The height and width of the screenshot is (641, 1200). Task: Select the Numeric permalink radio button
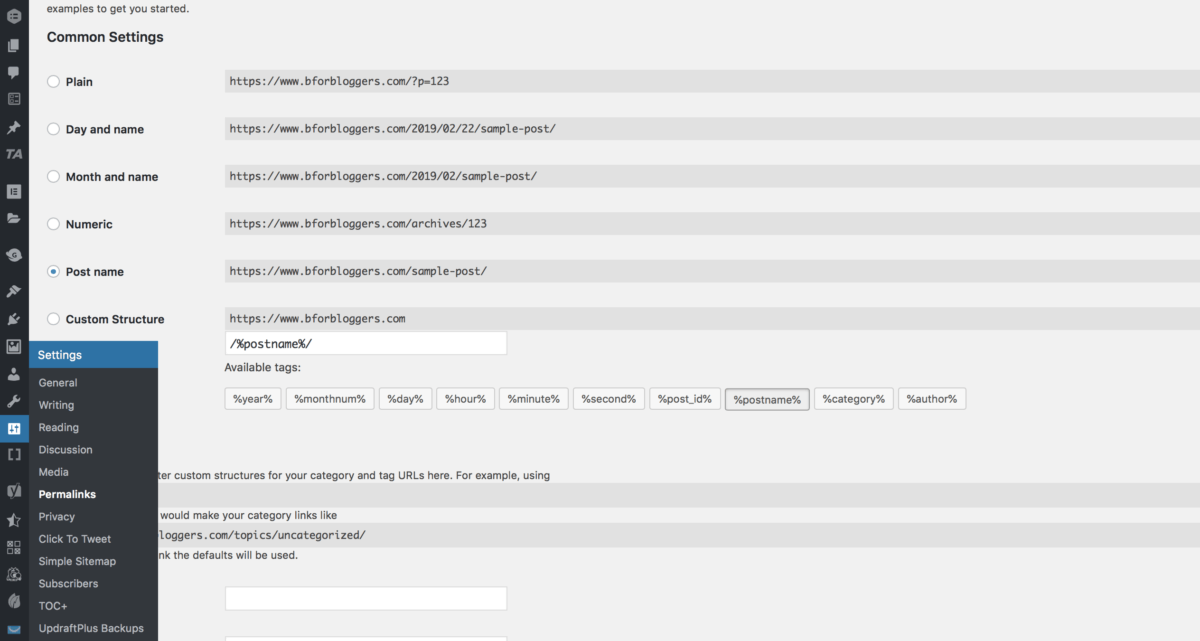point(54,224)
